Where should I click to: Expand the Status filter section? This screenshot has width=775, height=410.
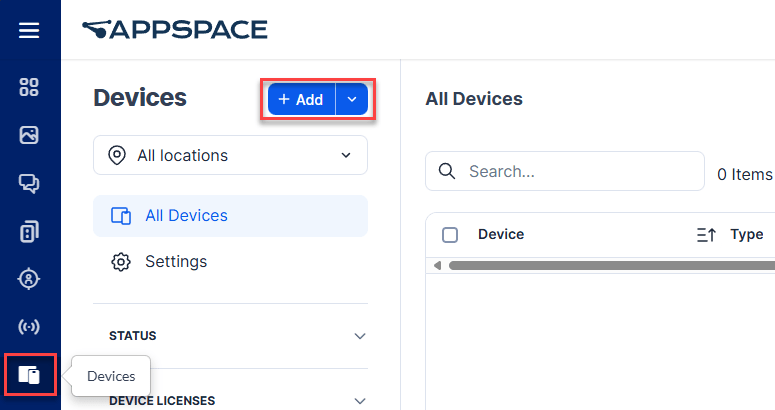pos(360,336)
